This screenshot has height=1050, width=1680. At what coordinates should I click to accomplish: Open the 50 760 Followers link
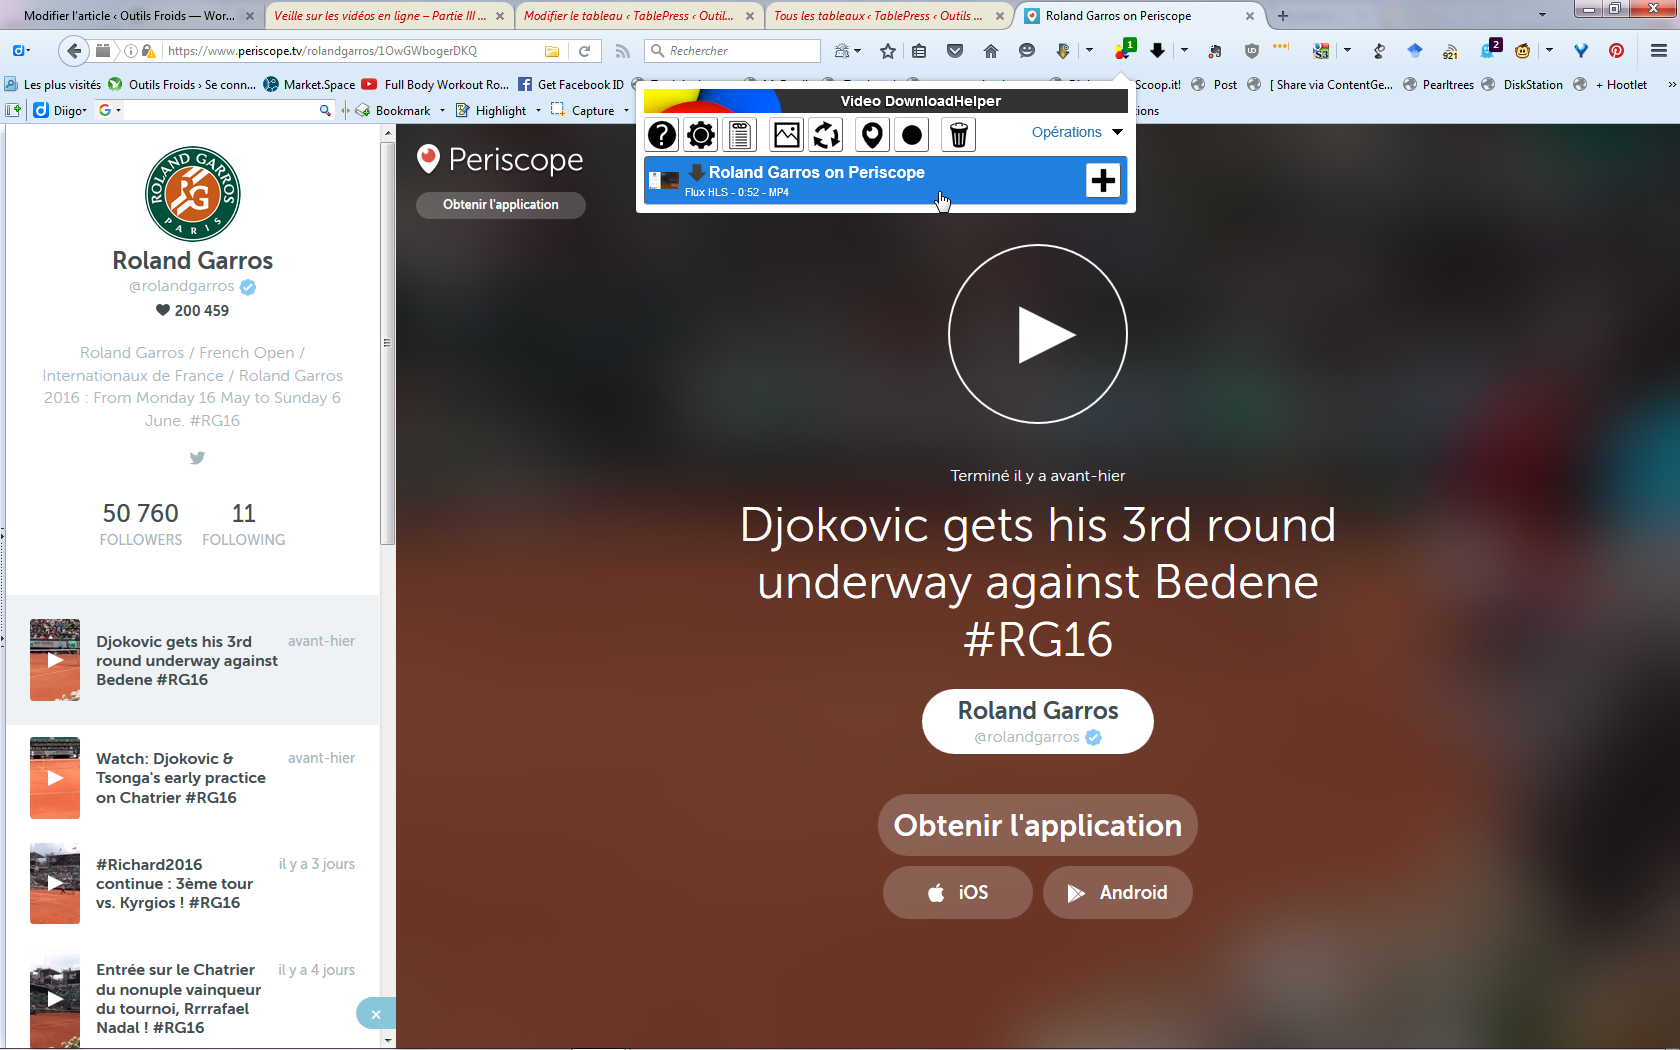pyautogui.click(x=141, y=524)
